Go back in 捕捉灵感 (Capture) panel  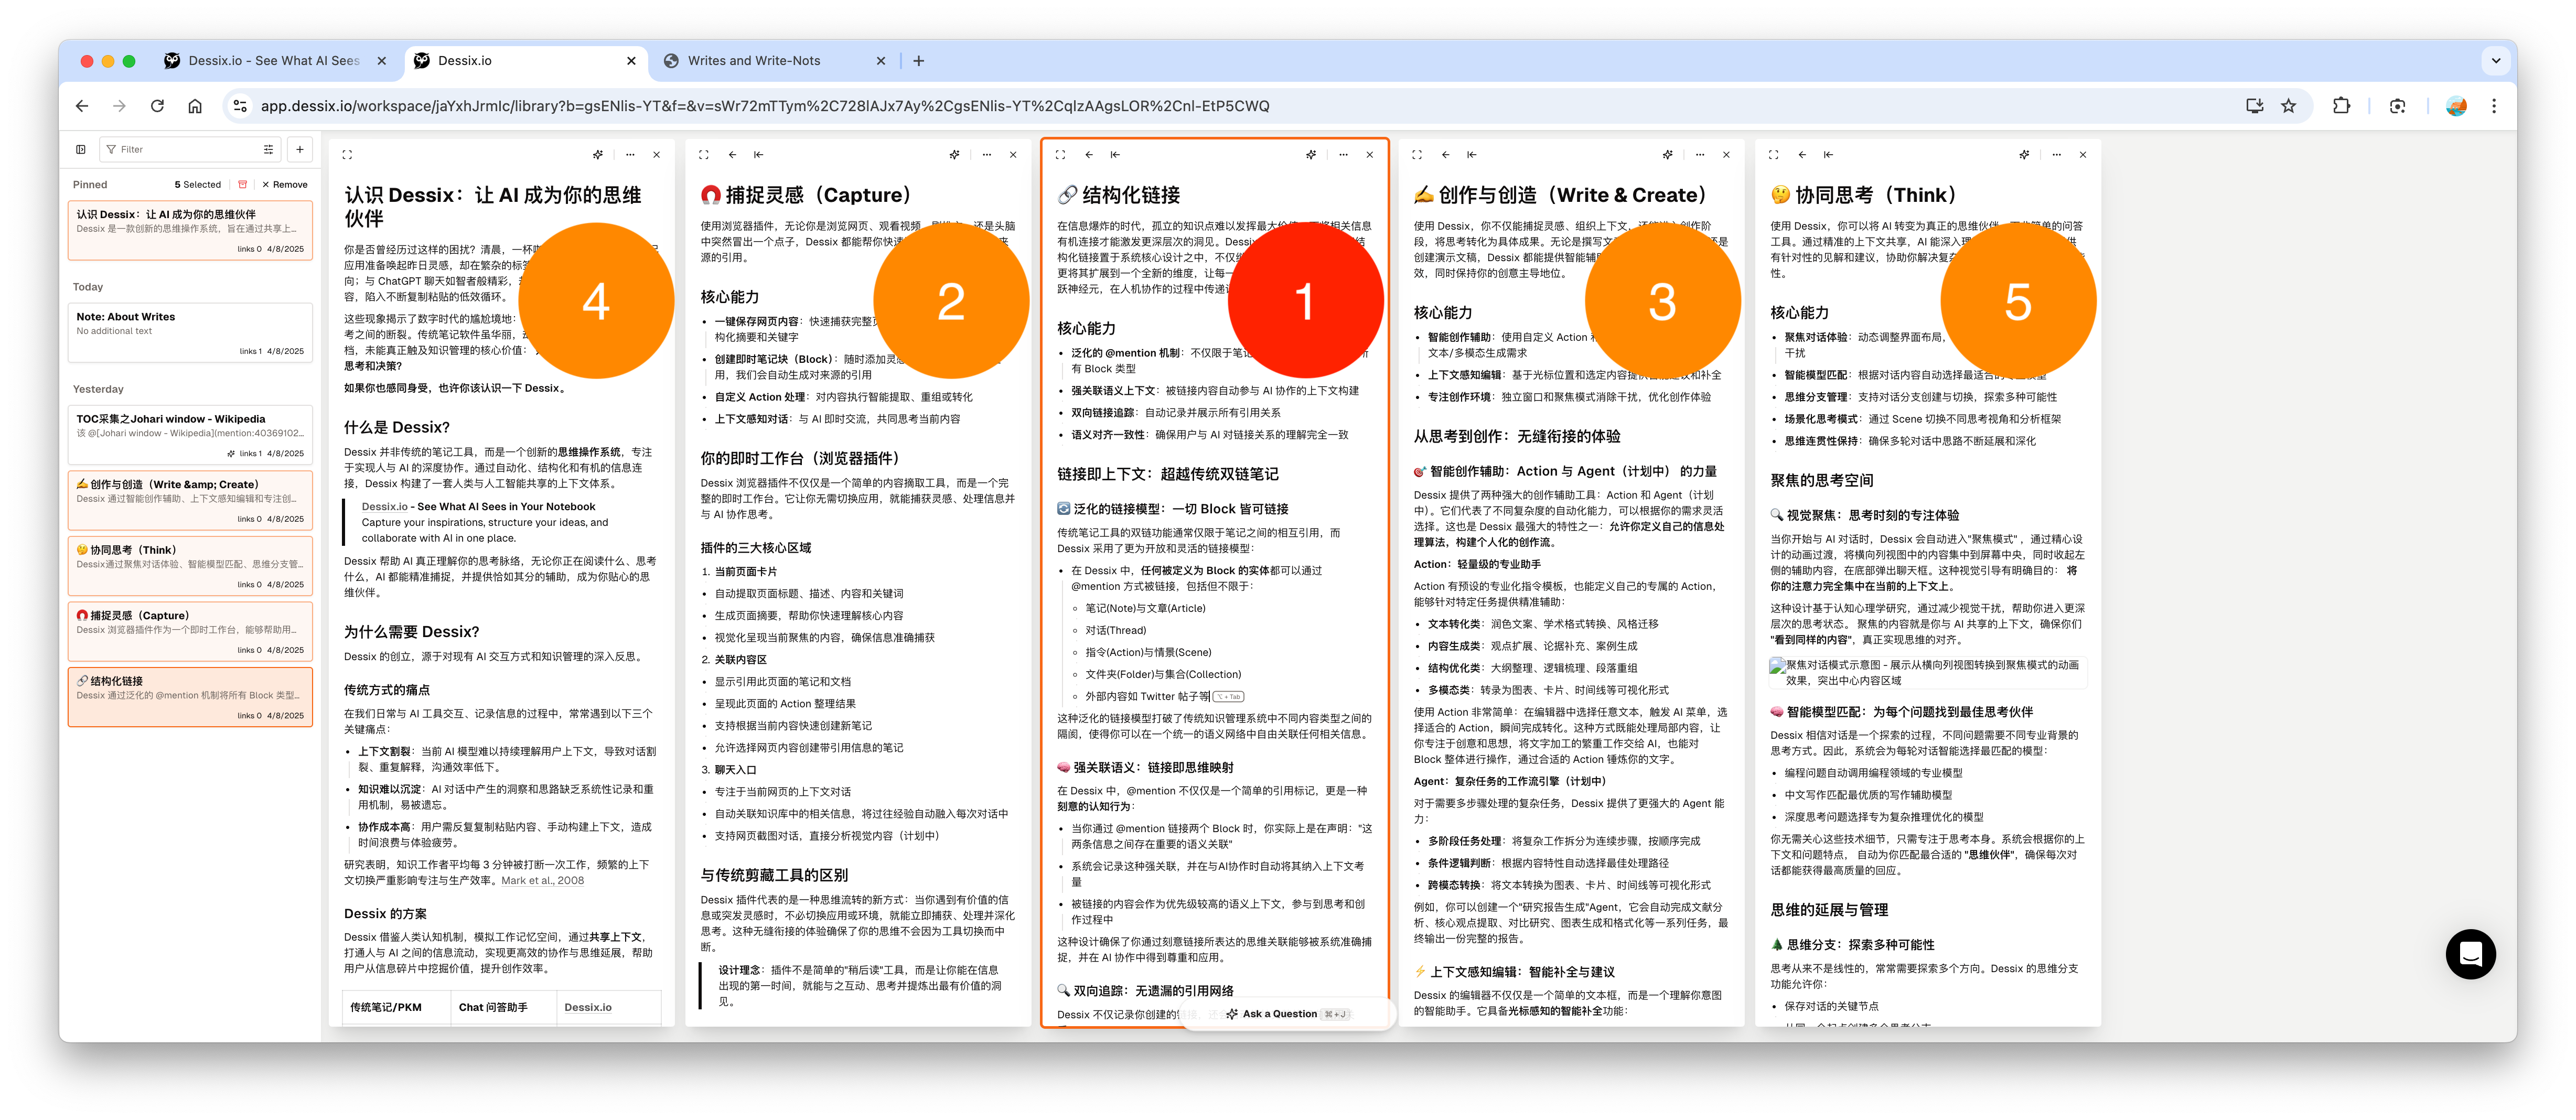732,154
